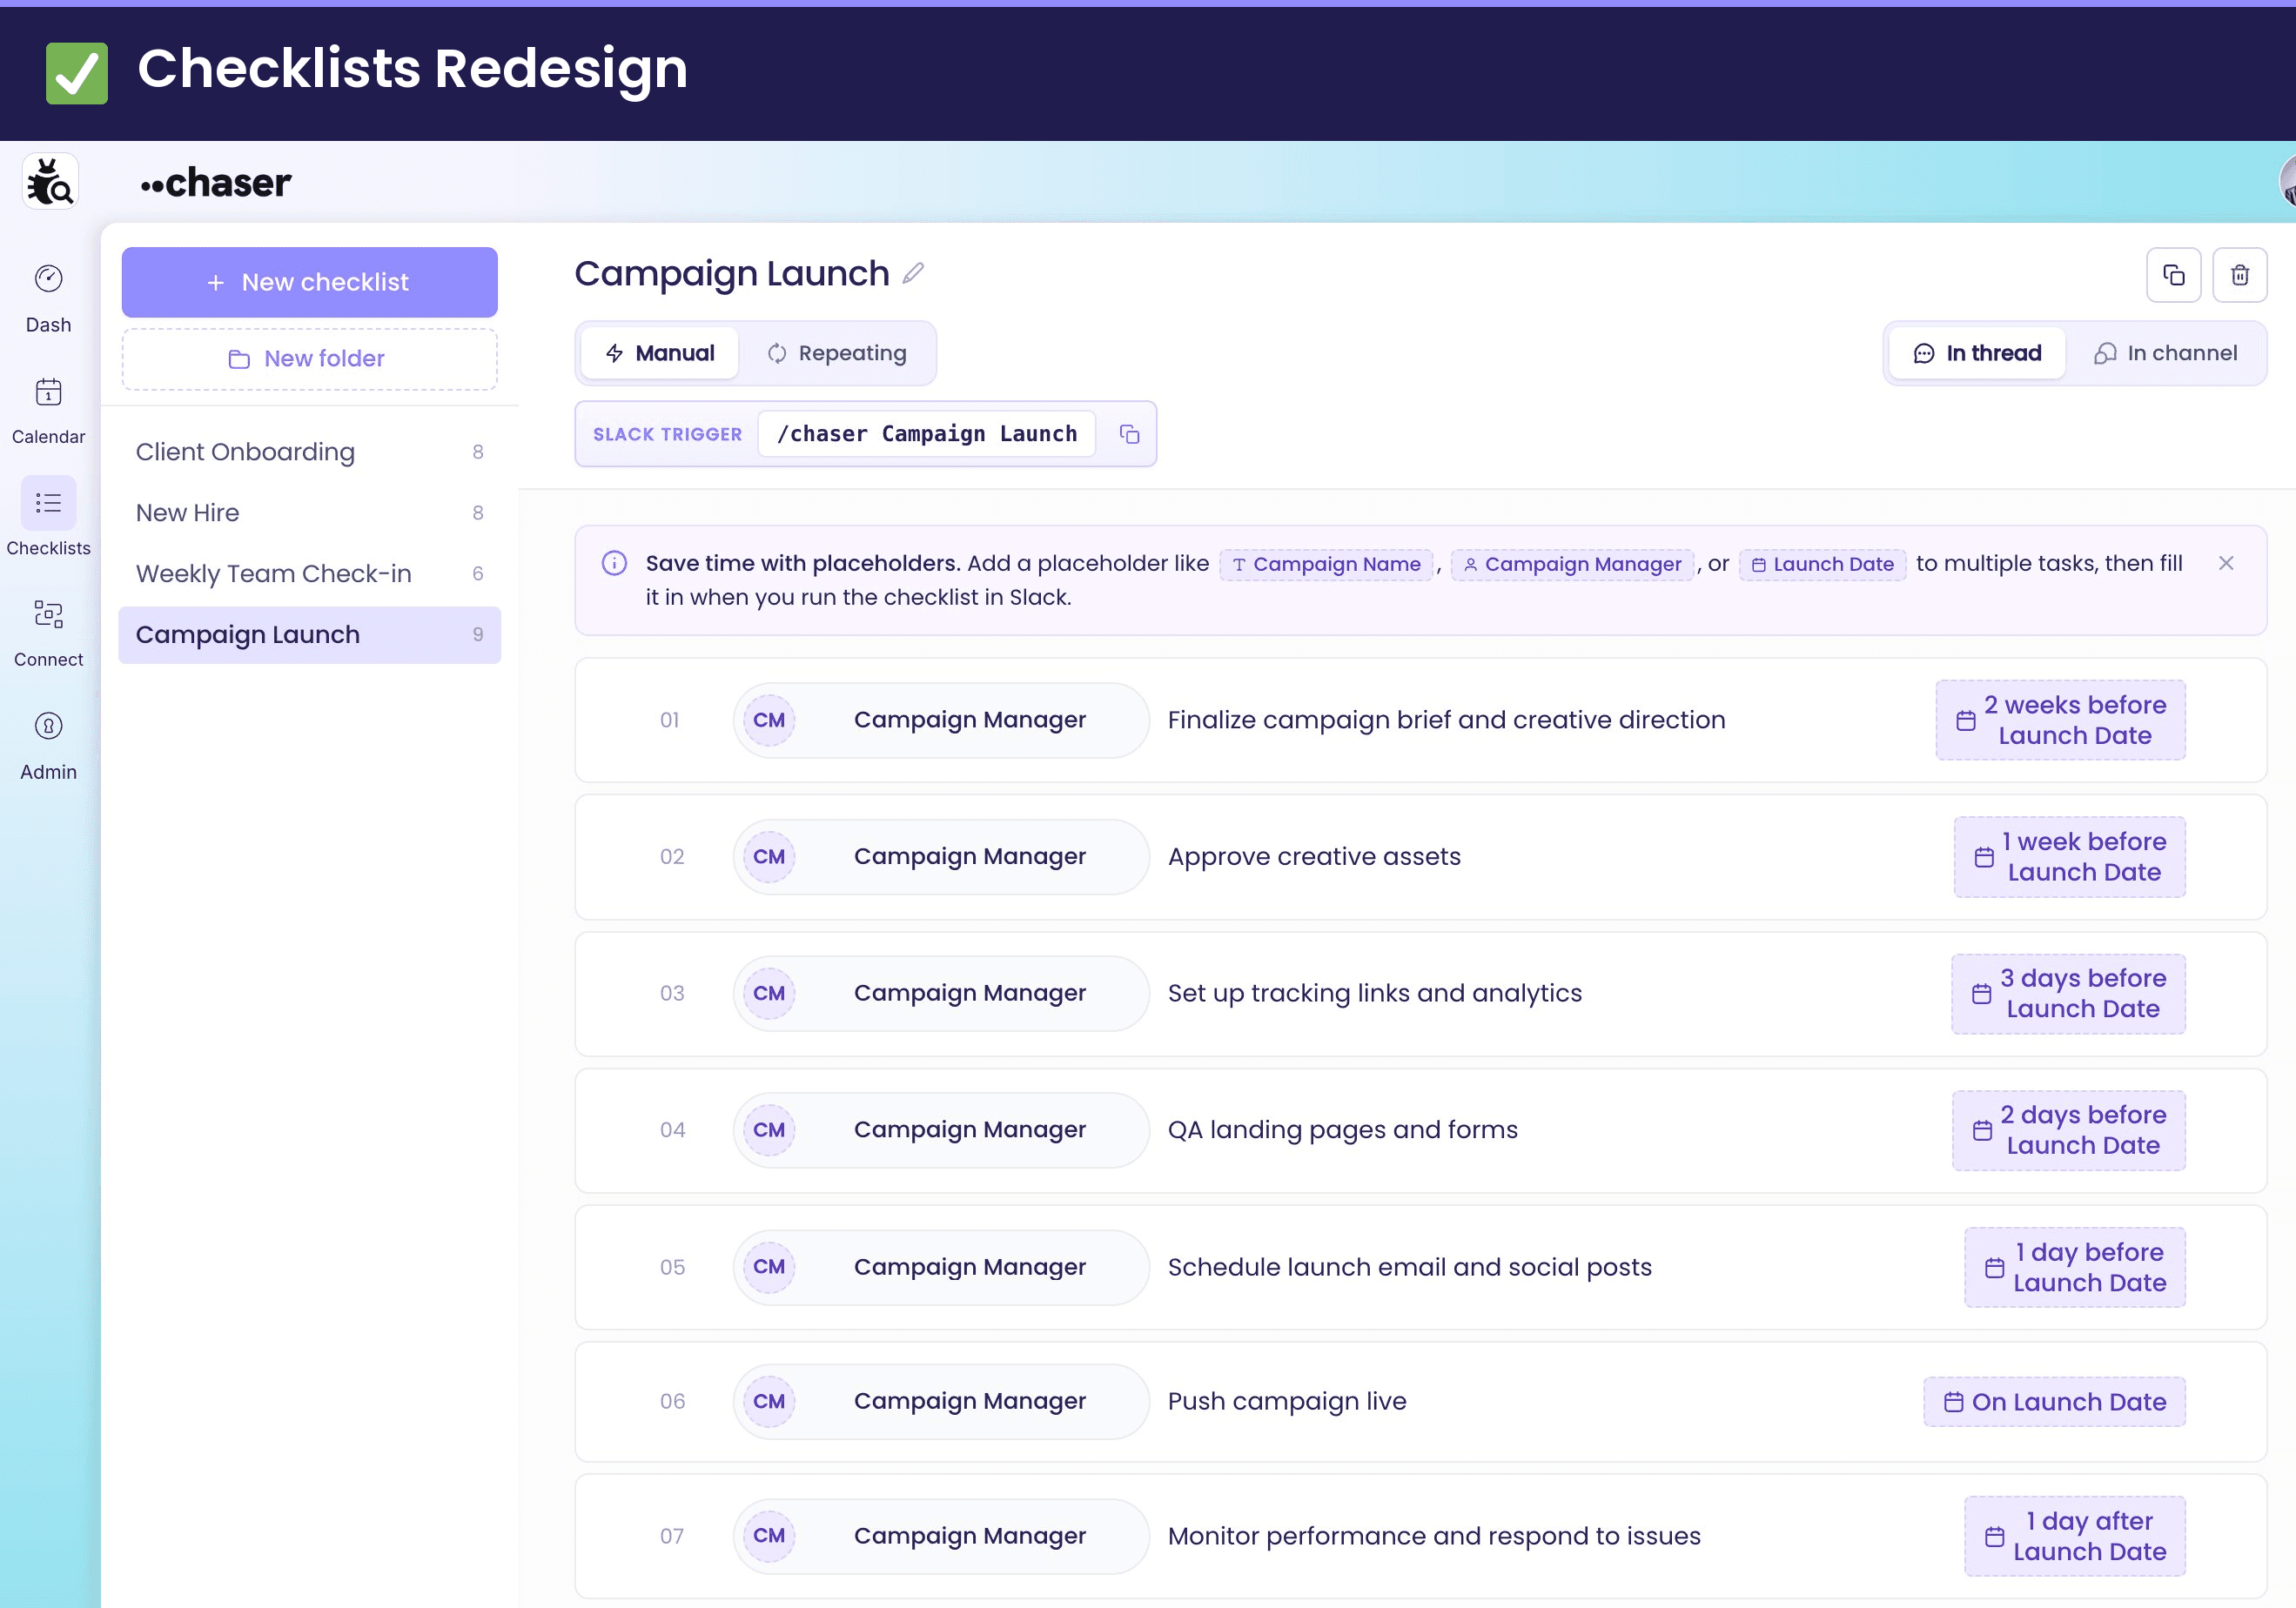Click CM avatar on task 01
Viewport: 2296px width, 1608px height.
(769, 720)
